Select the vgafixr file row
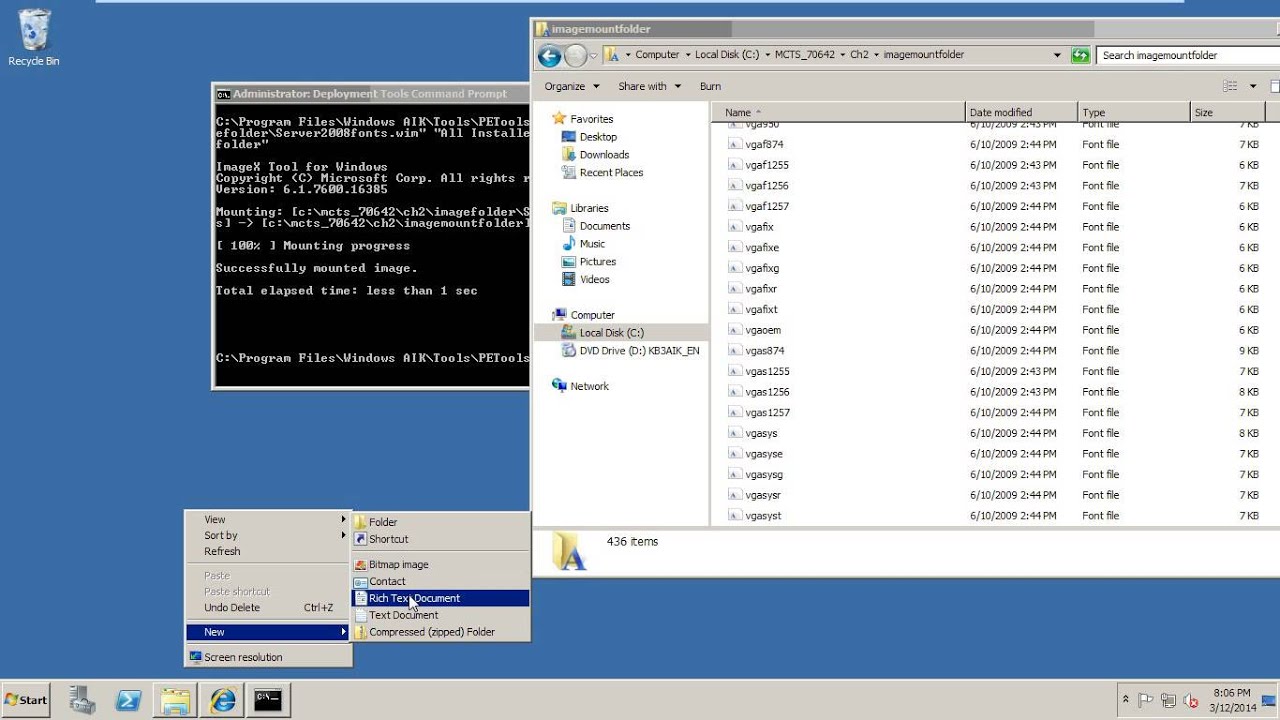Viewport: 1280px width, 720px height. pyautogui.click(x=995, y=289)
